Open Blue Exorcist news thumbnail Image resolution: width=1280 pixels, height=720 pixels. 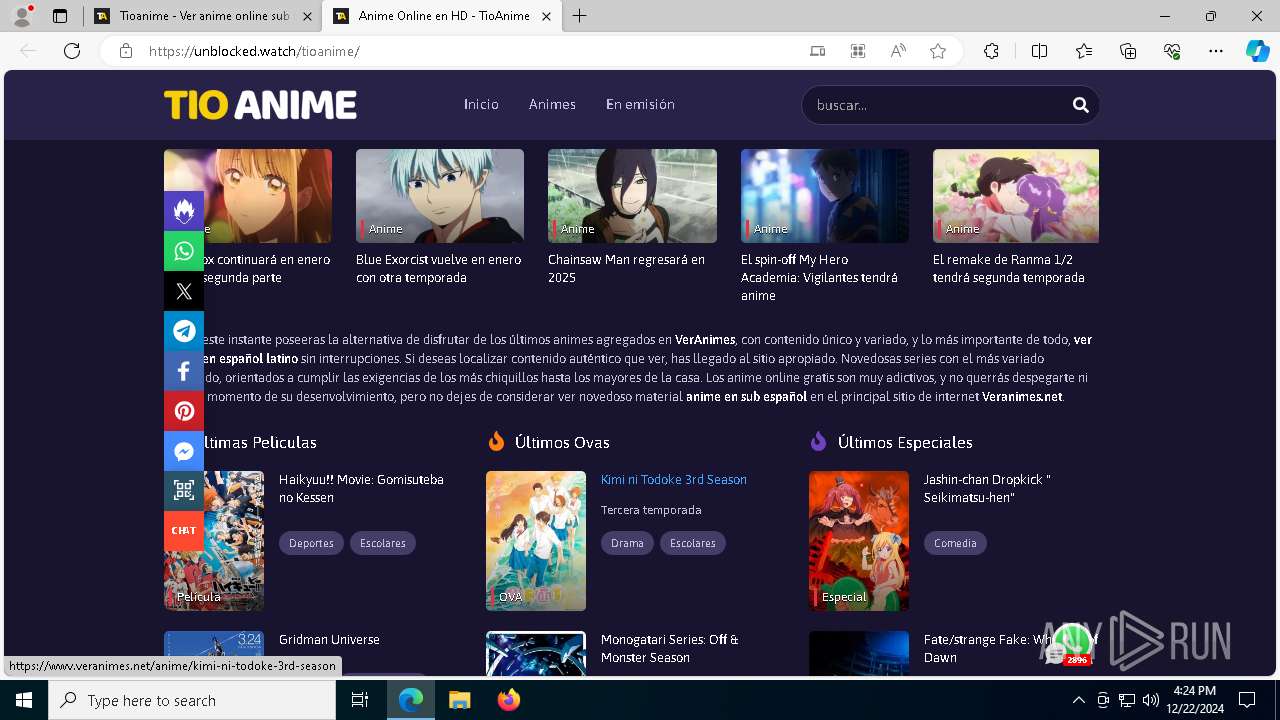click(x=440, y=196)
